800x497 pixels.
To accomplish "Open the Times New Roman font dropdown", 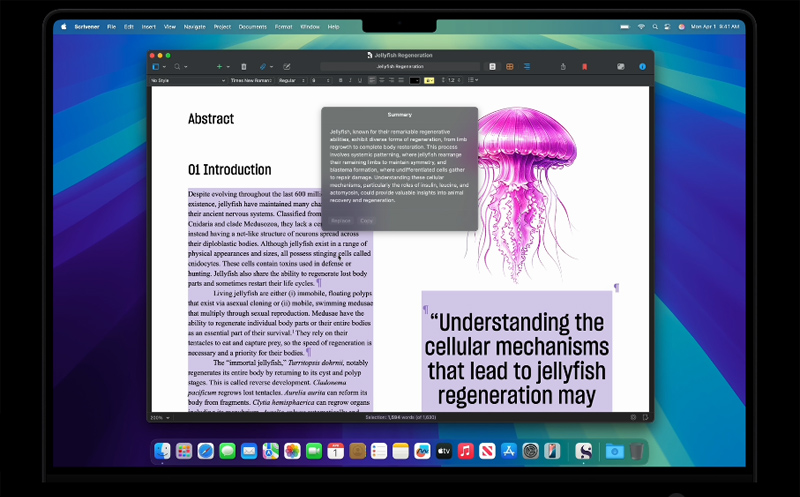I will coord(250,80).
